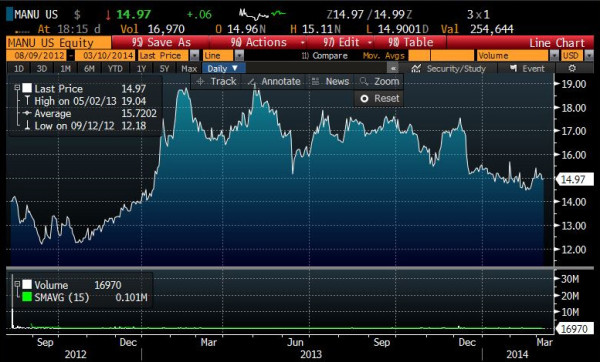Select the Max range tab
The image size is (600, 362).
[x=189, y=69]
